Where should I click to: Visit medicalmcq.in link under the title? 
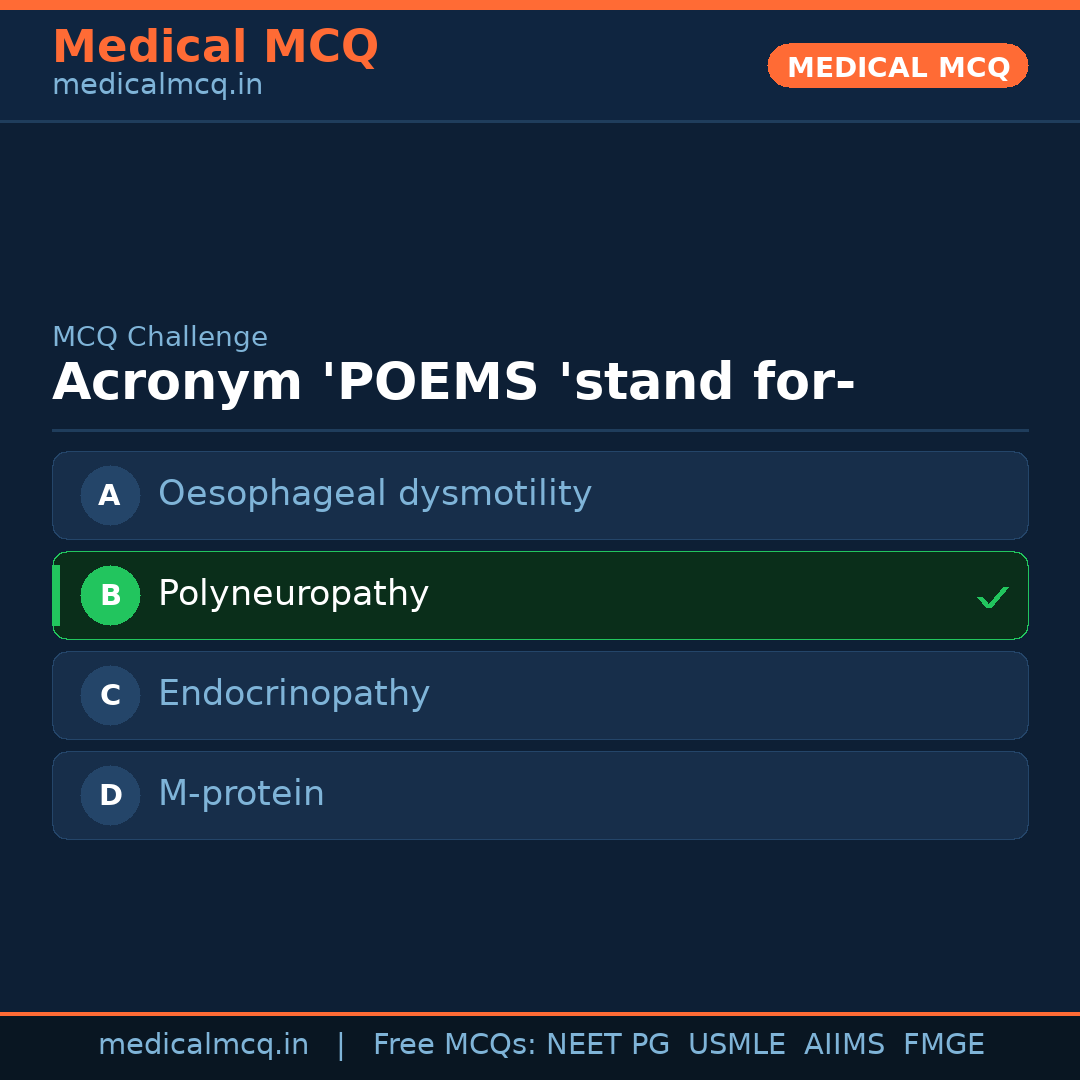coord(157,86)
